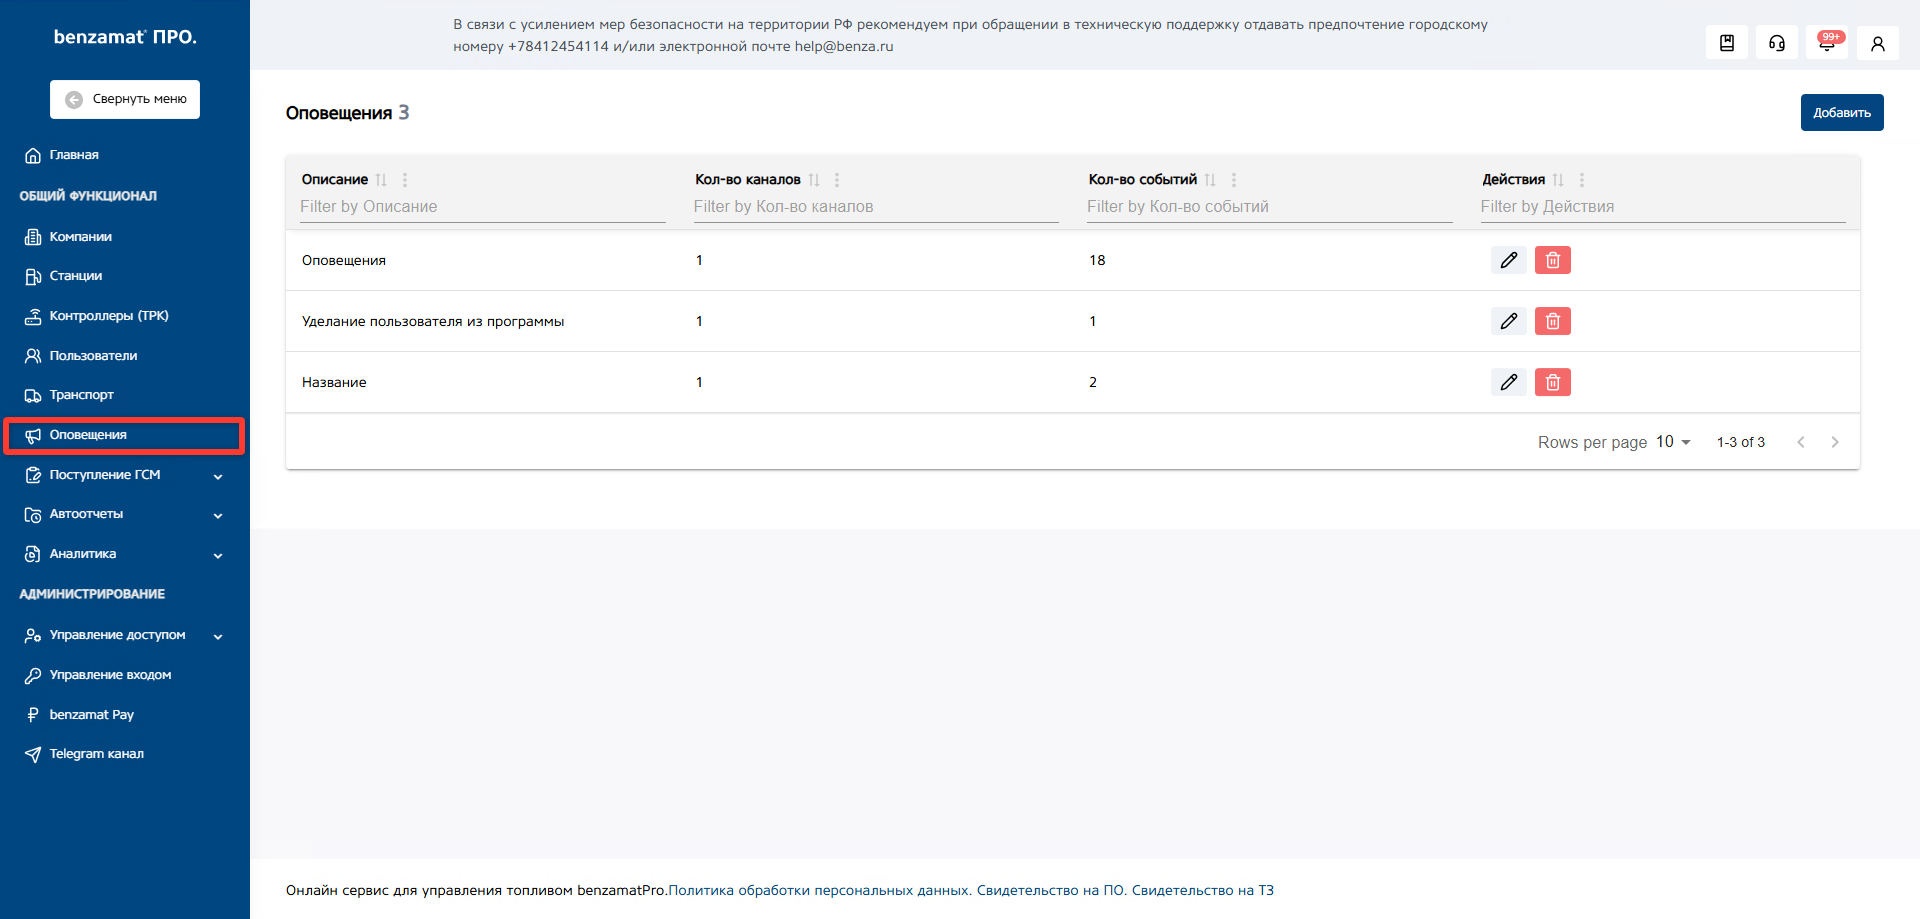Open the Rows per page dropdown
1920x919 pixels.
pos(1672,442)
